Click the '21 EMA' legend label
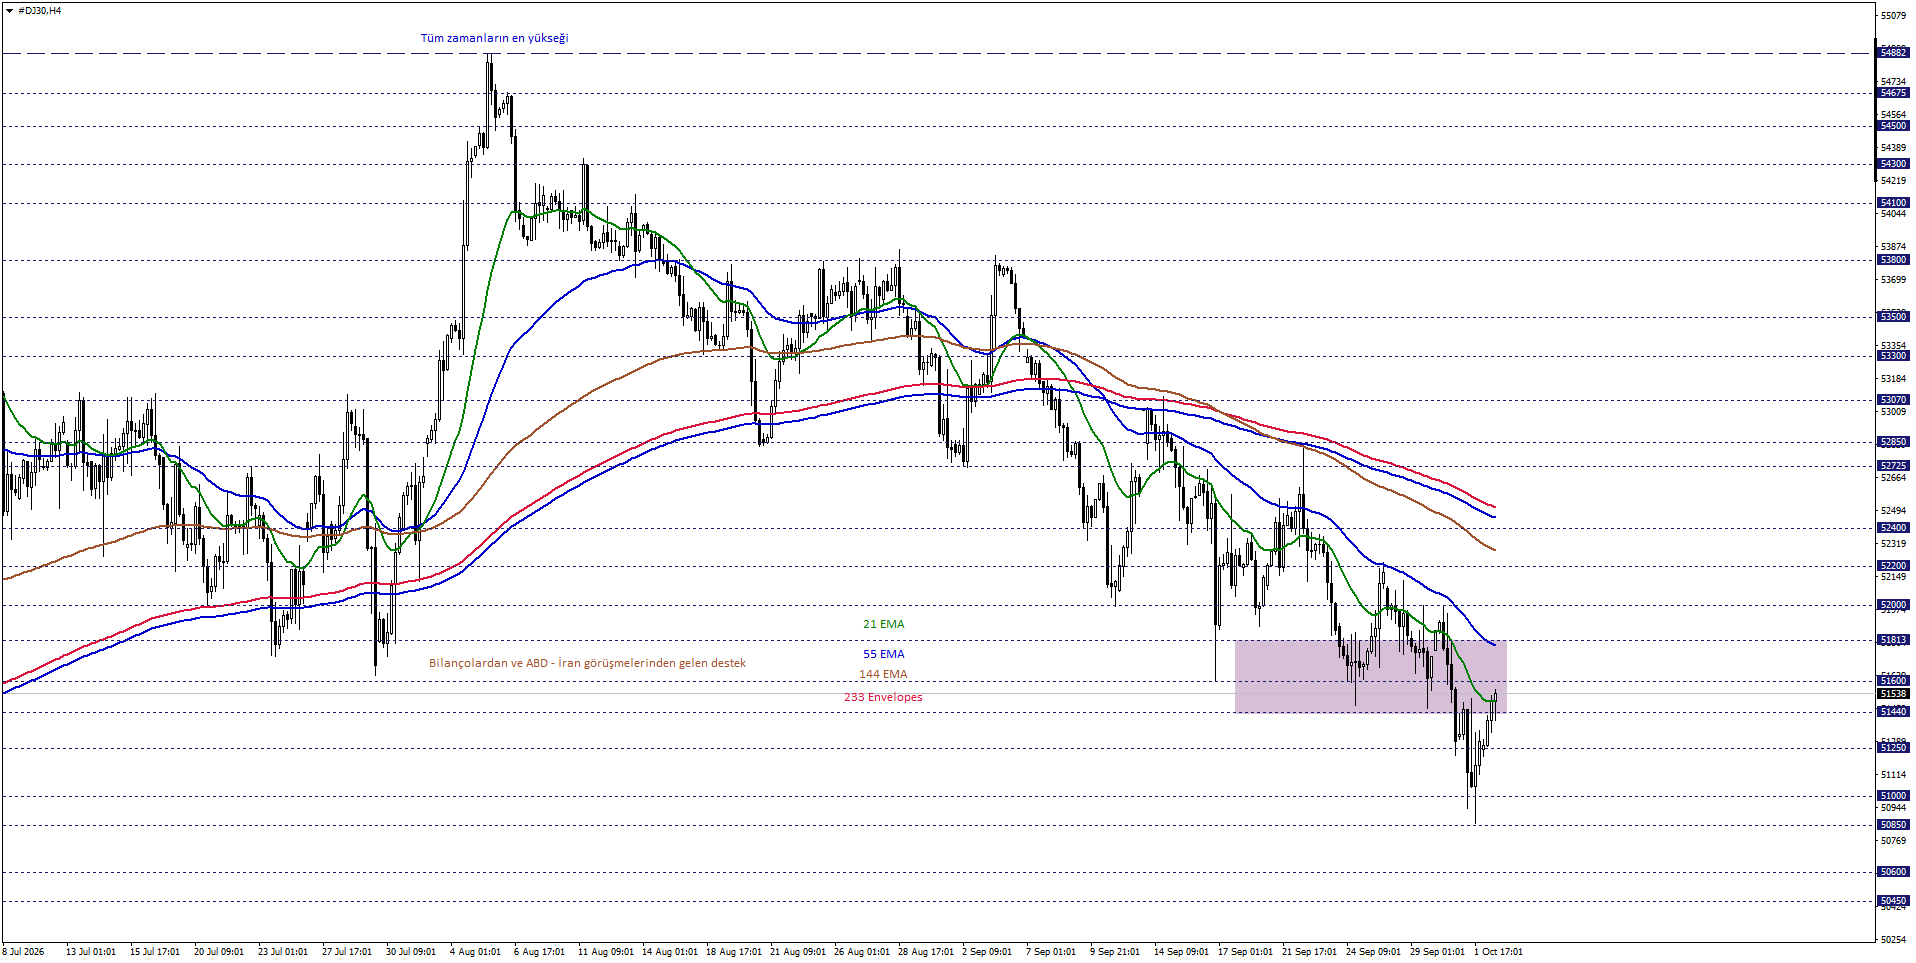This screenshot has width=1916, height=963. (884, 624)
